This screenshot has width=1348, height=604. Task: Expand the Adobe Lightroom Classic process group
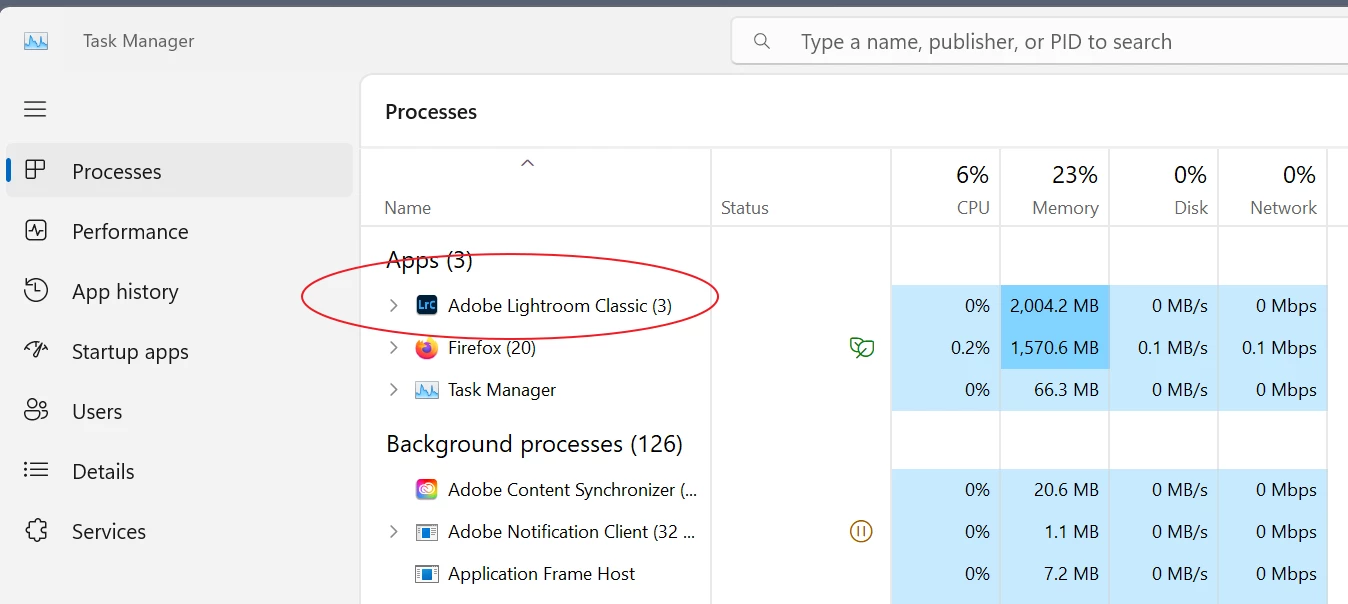click(x=394, y=306)
